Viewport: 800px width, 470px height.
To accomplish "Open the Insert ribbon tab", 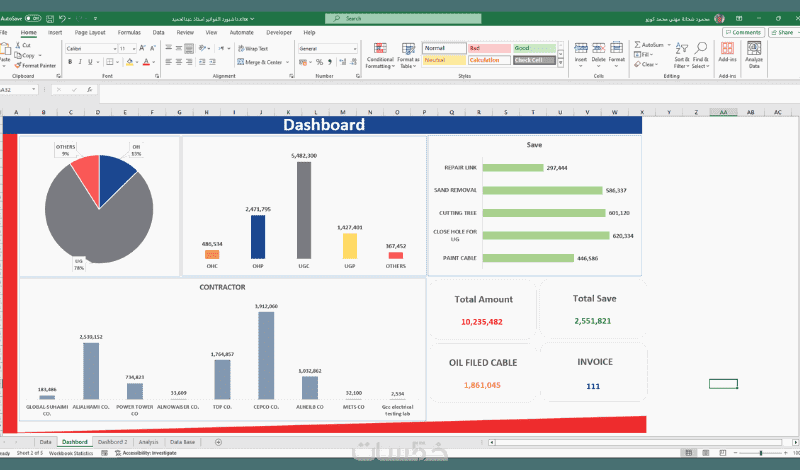I will point(55,32).
